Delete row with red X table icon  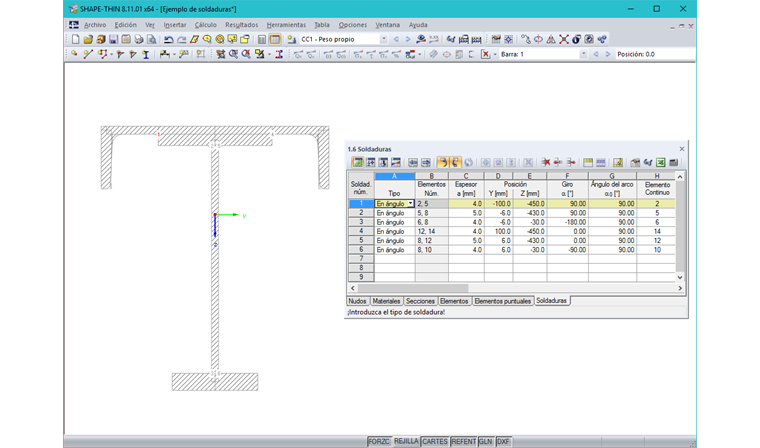pyautogui.click(x=545, y=162)
